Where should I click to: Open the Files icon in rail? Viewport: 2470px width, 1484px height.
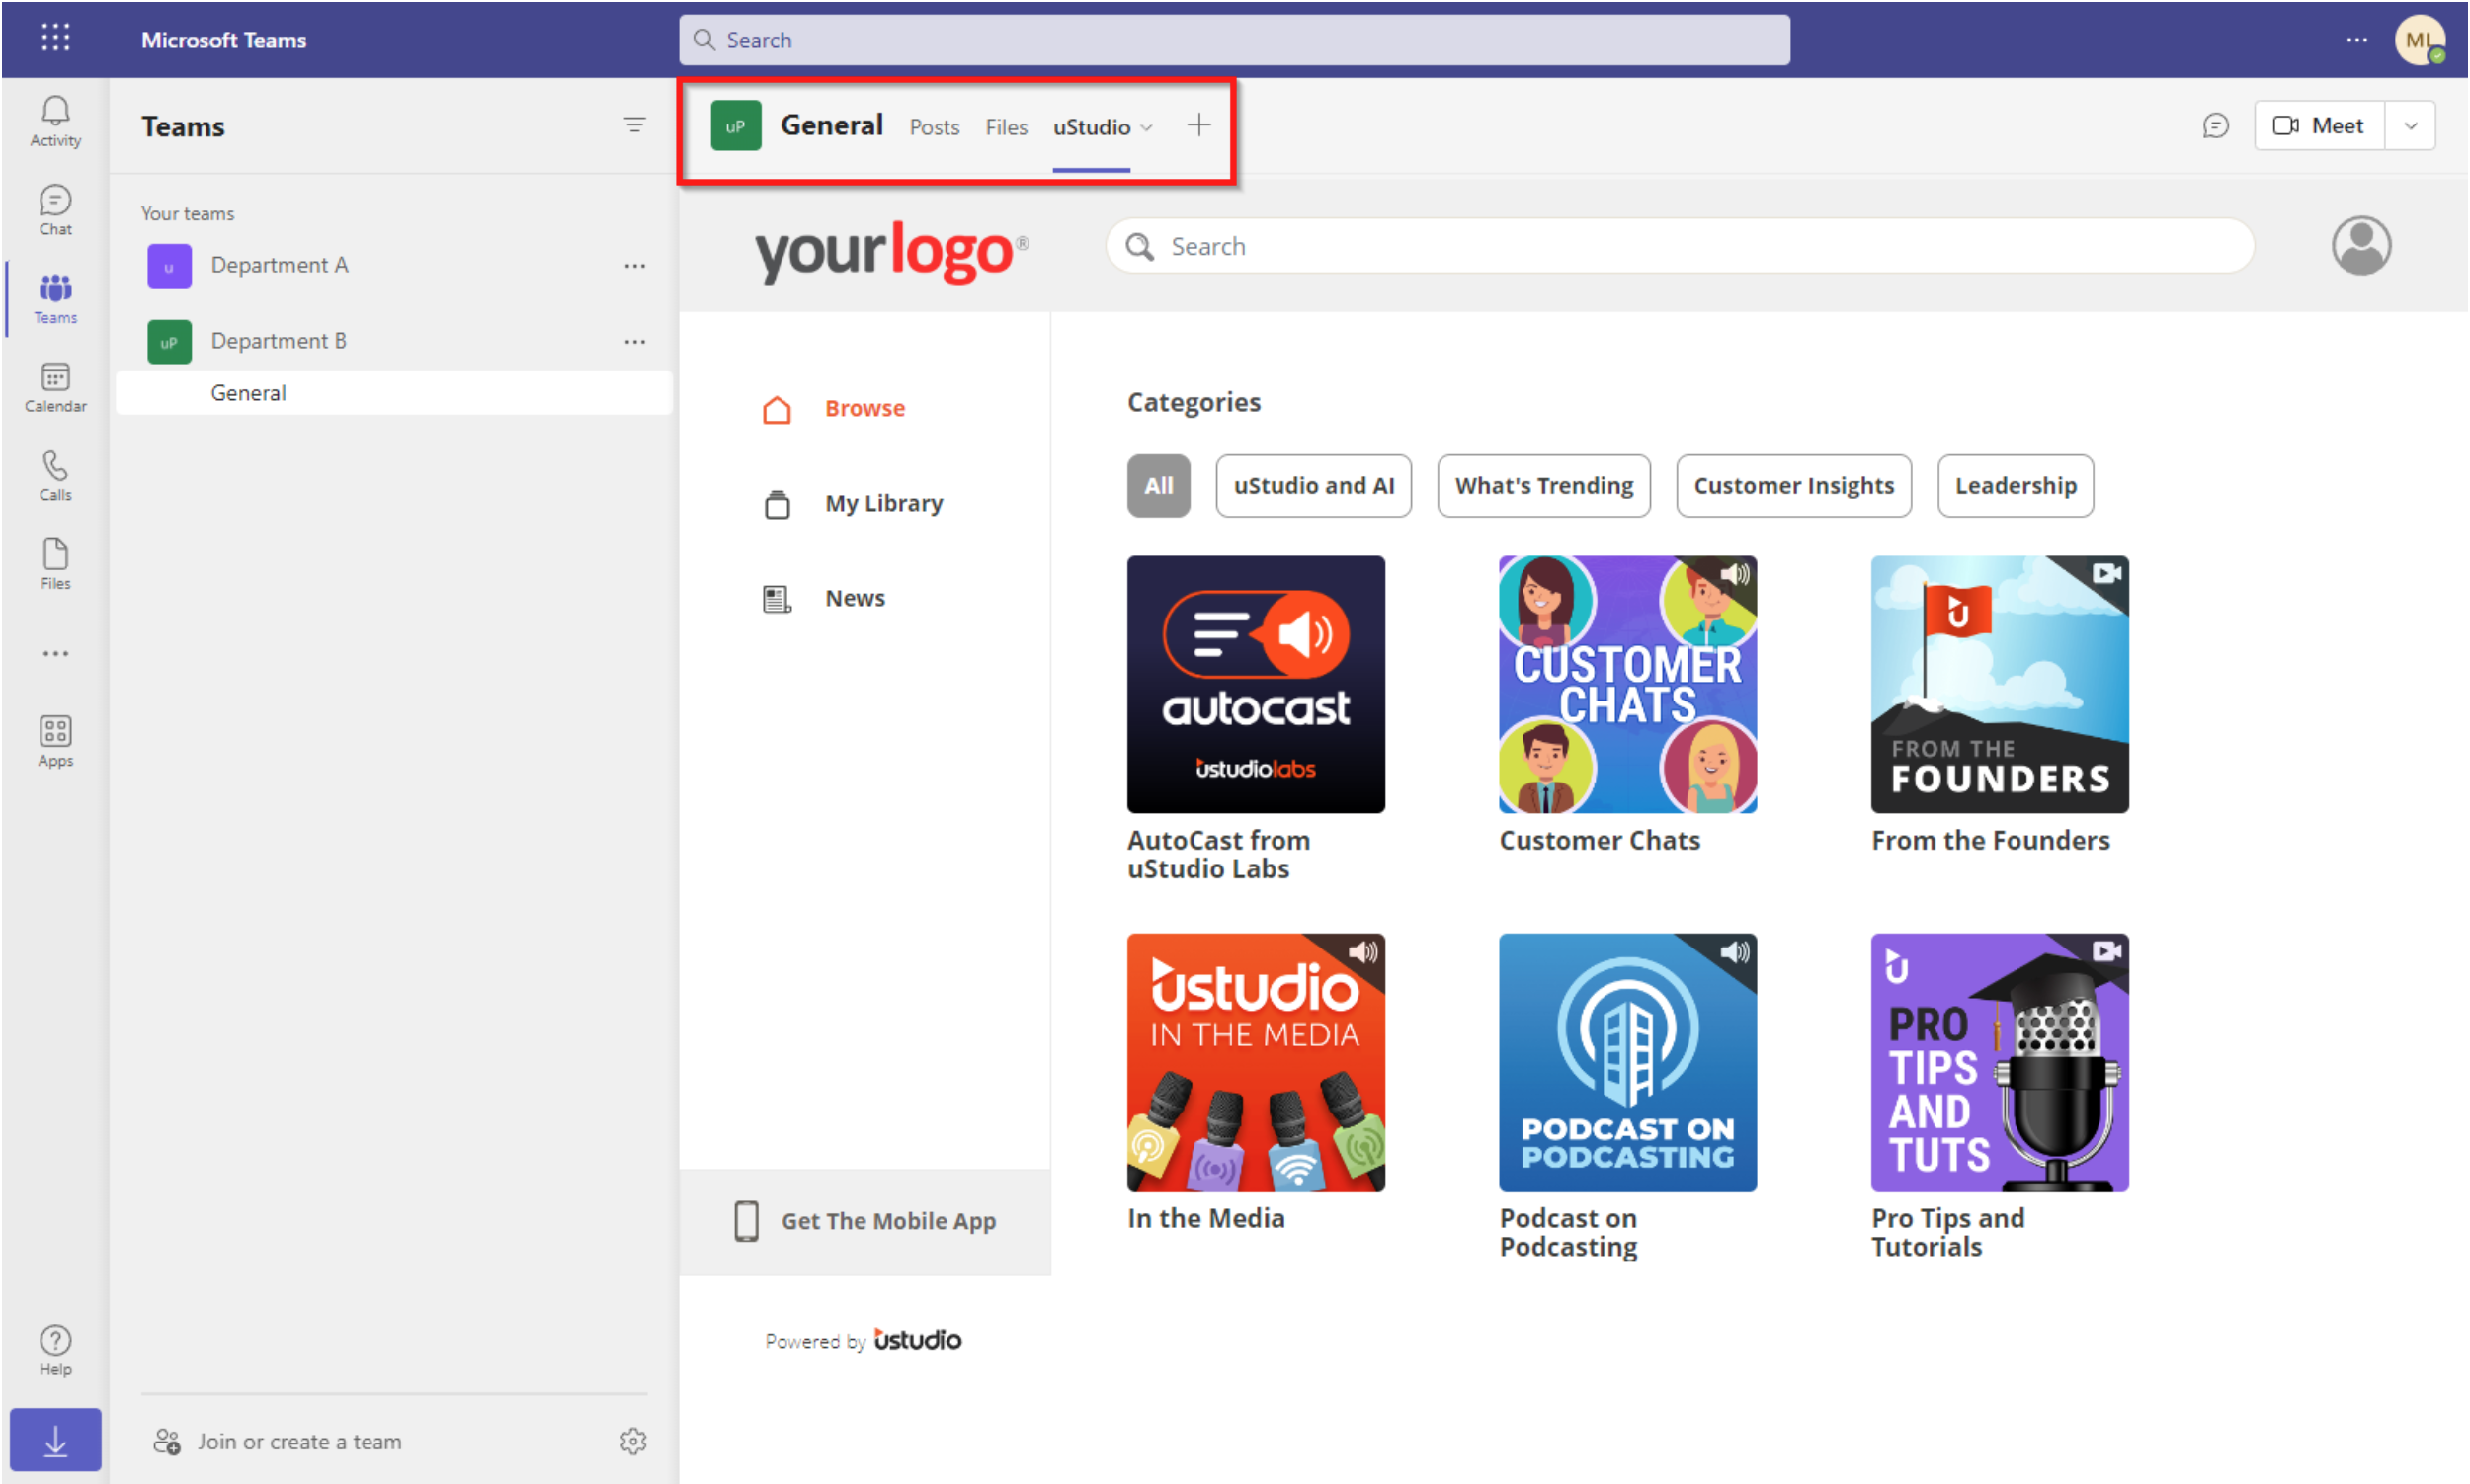(x=55, y=564)
